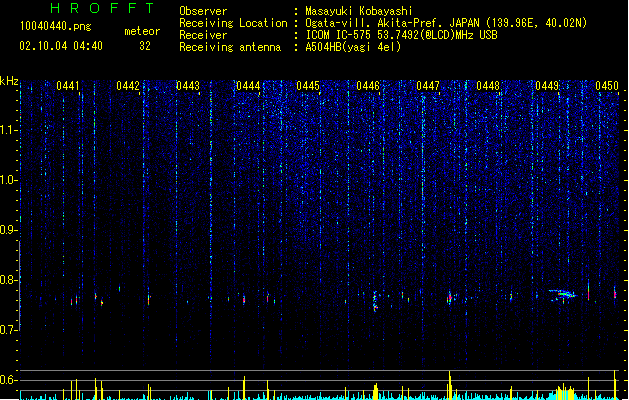Click the date stamp 02.10.04 04:40
This screenshot has width=629, height=400.
point(61,46)
